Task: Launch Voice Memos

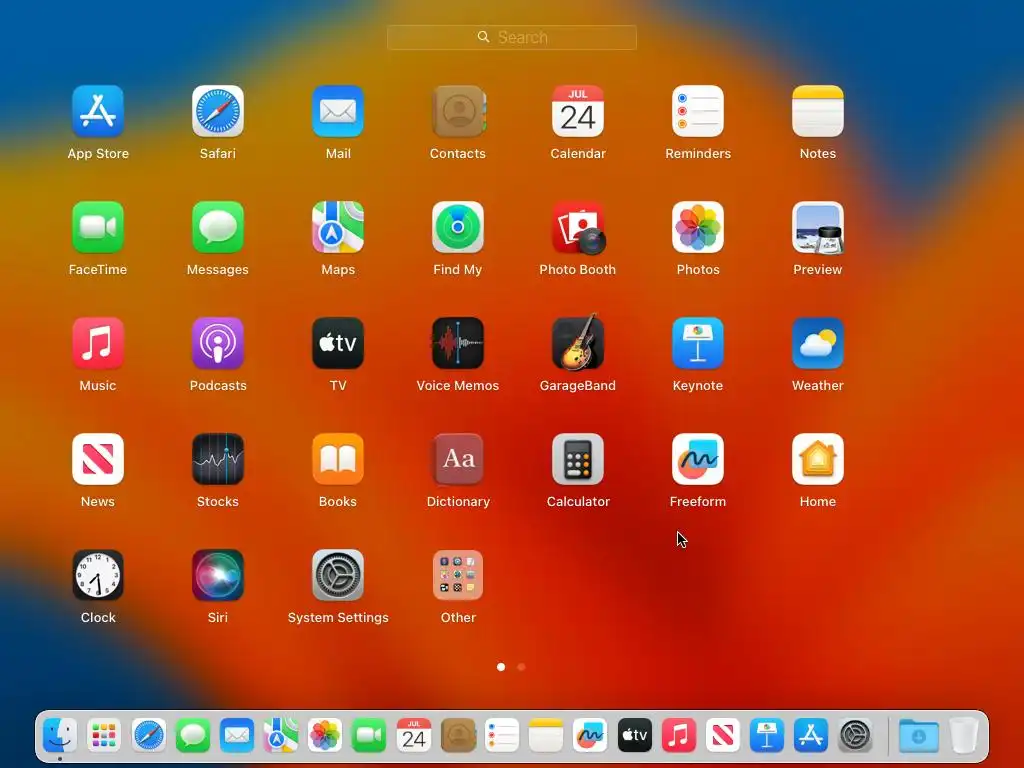Action: click(x=458, y=343)
